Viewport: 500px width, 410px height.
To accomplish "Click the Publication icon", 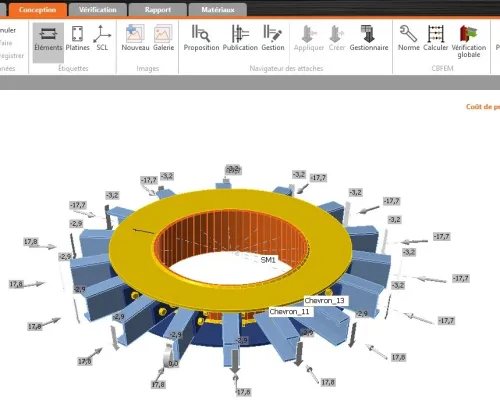I will (240, 38).
